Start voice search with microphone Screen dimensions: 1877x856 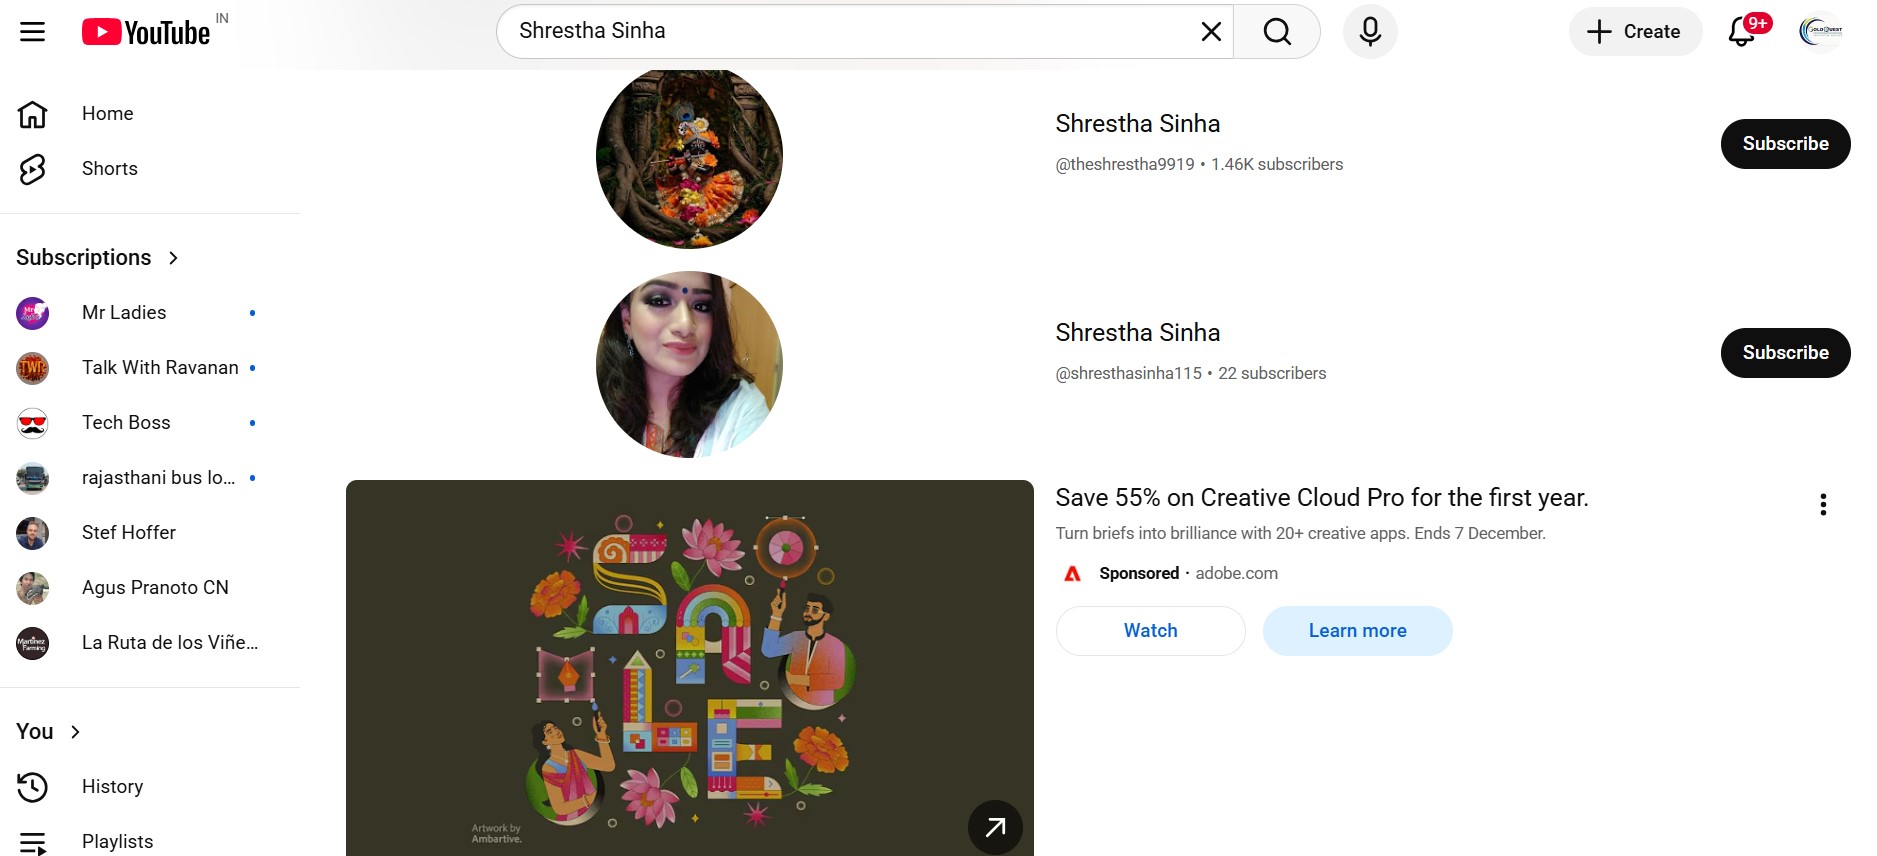click(x=1370, y=32)
